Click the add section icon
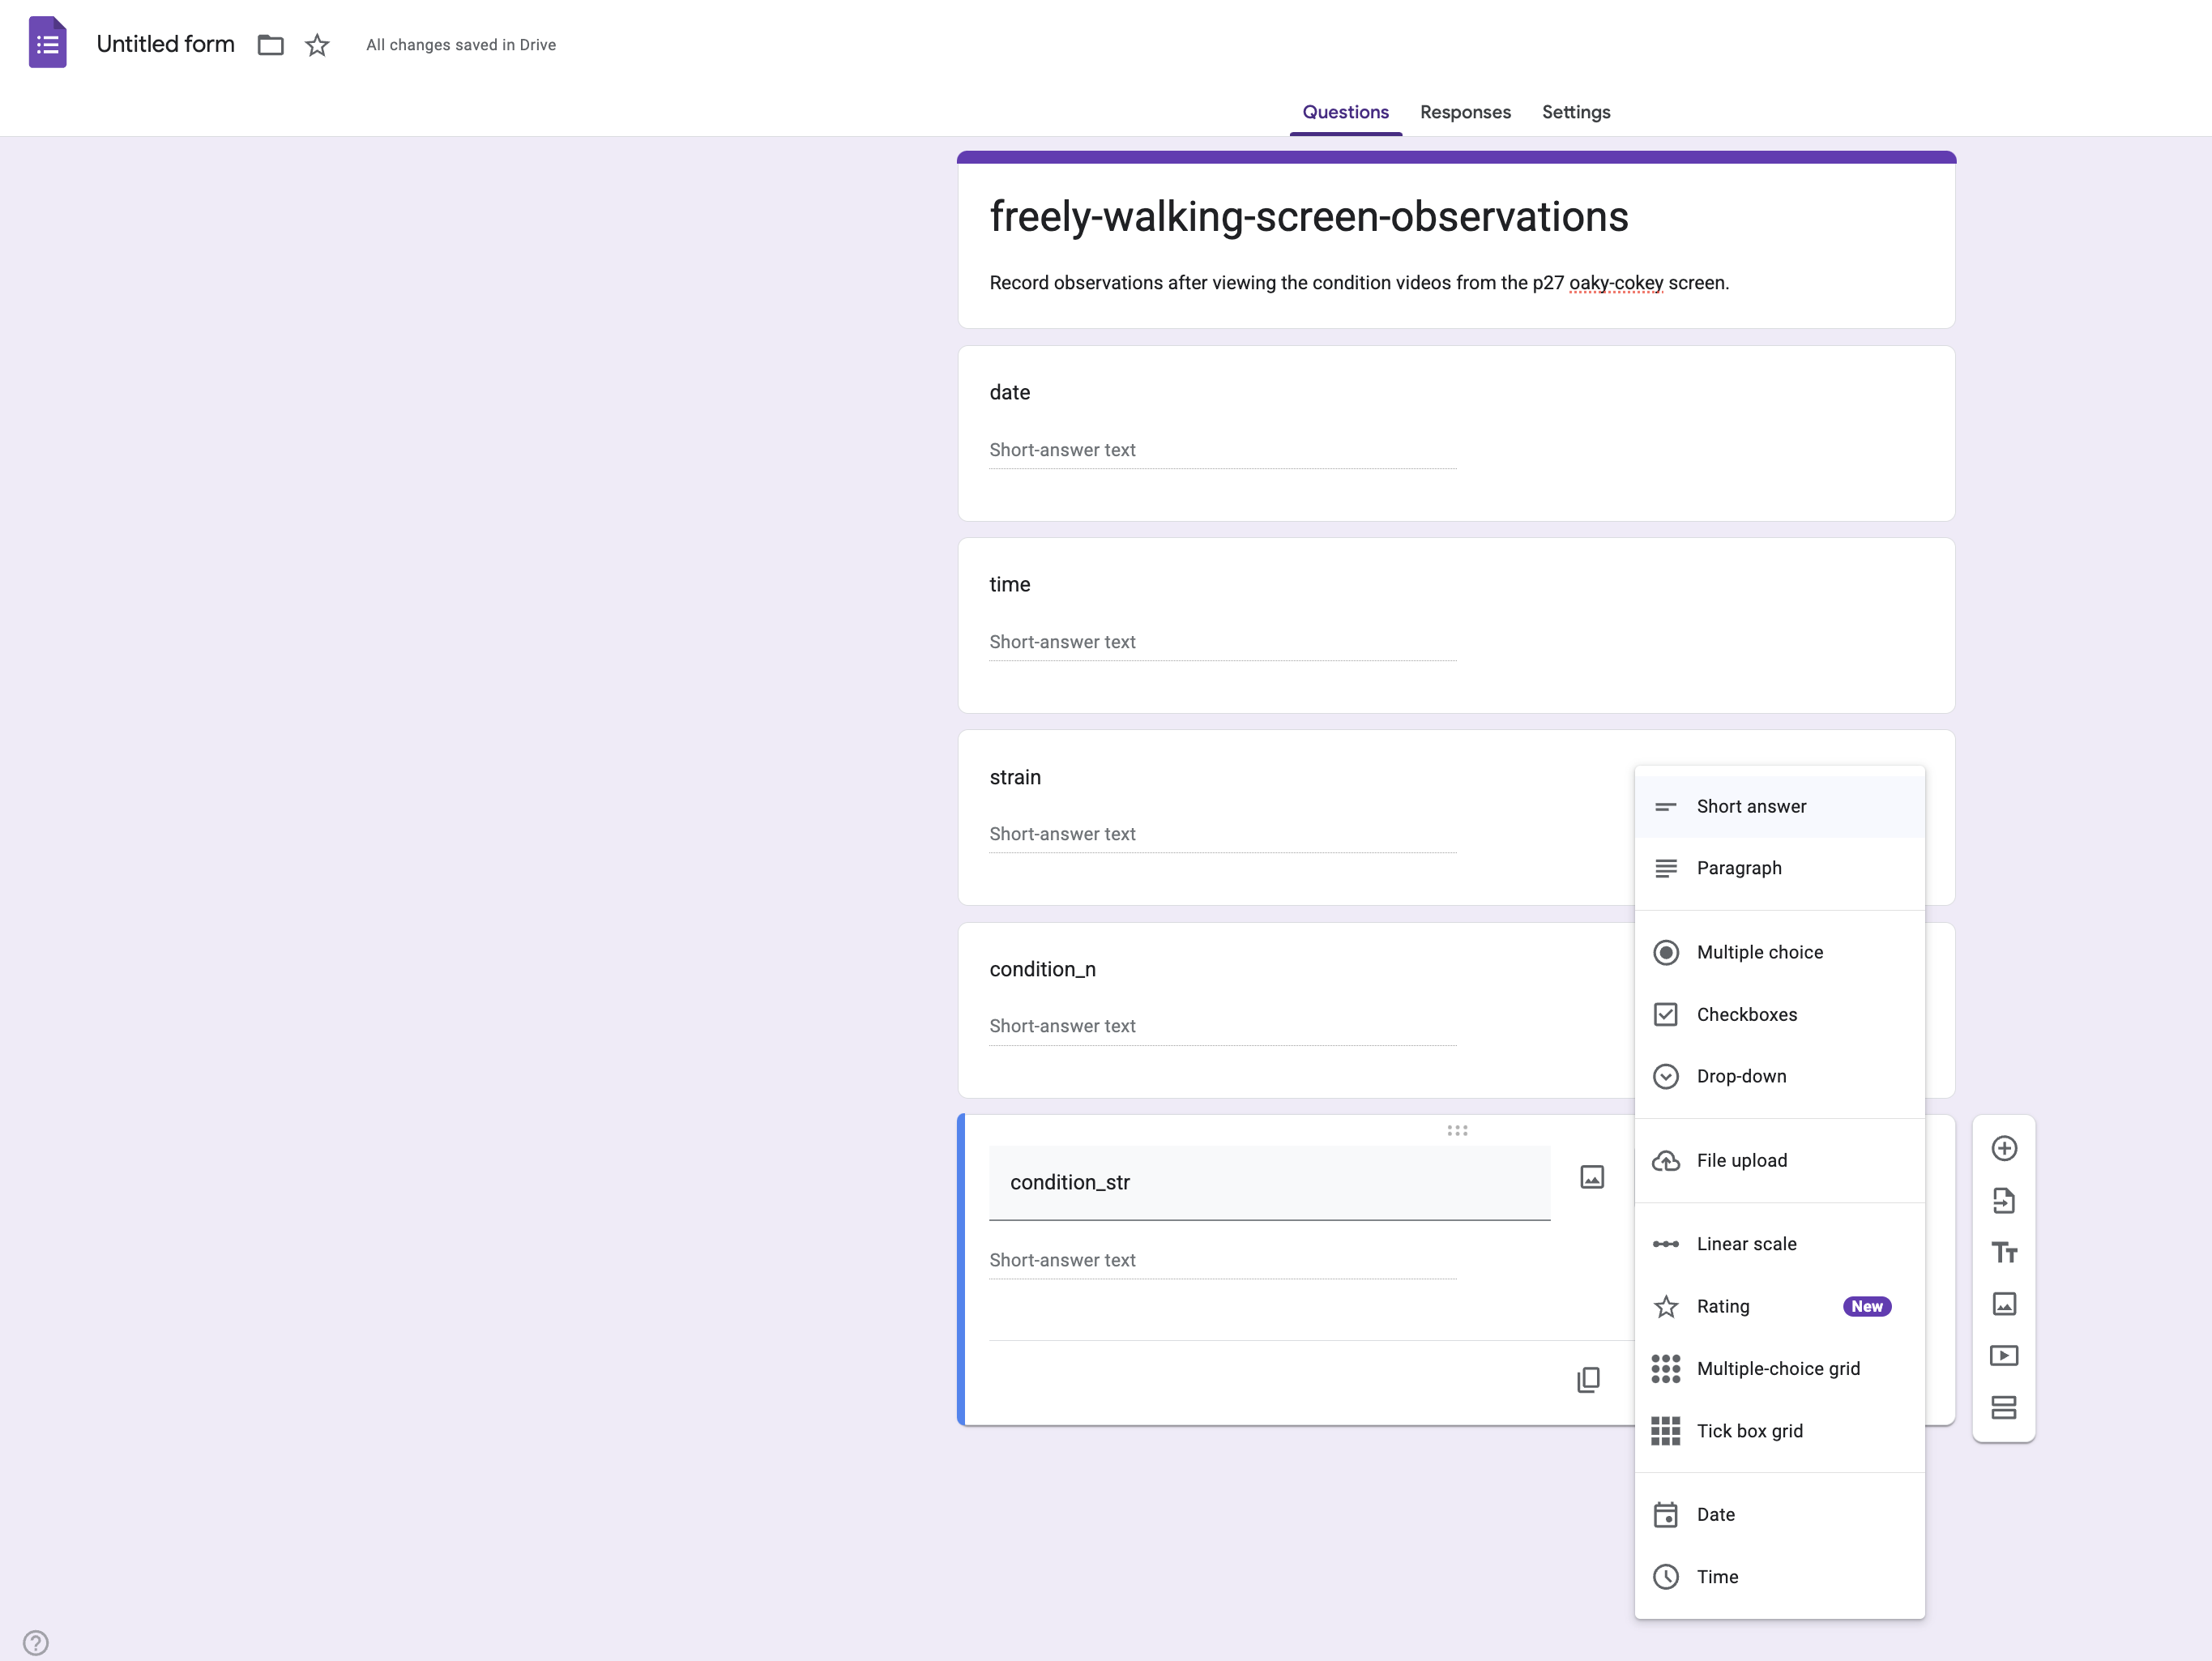The height and width of the screenshot is (1661, 2212). pyautogui.click(x=2003, y=1408)
